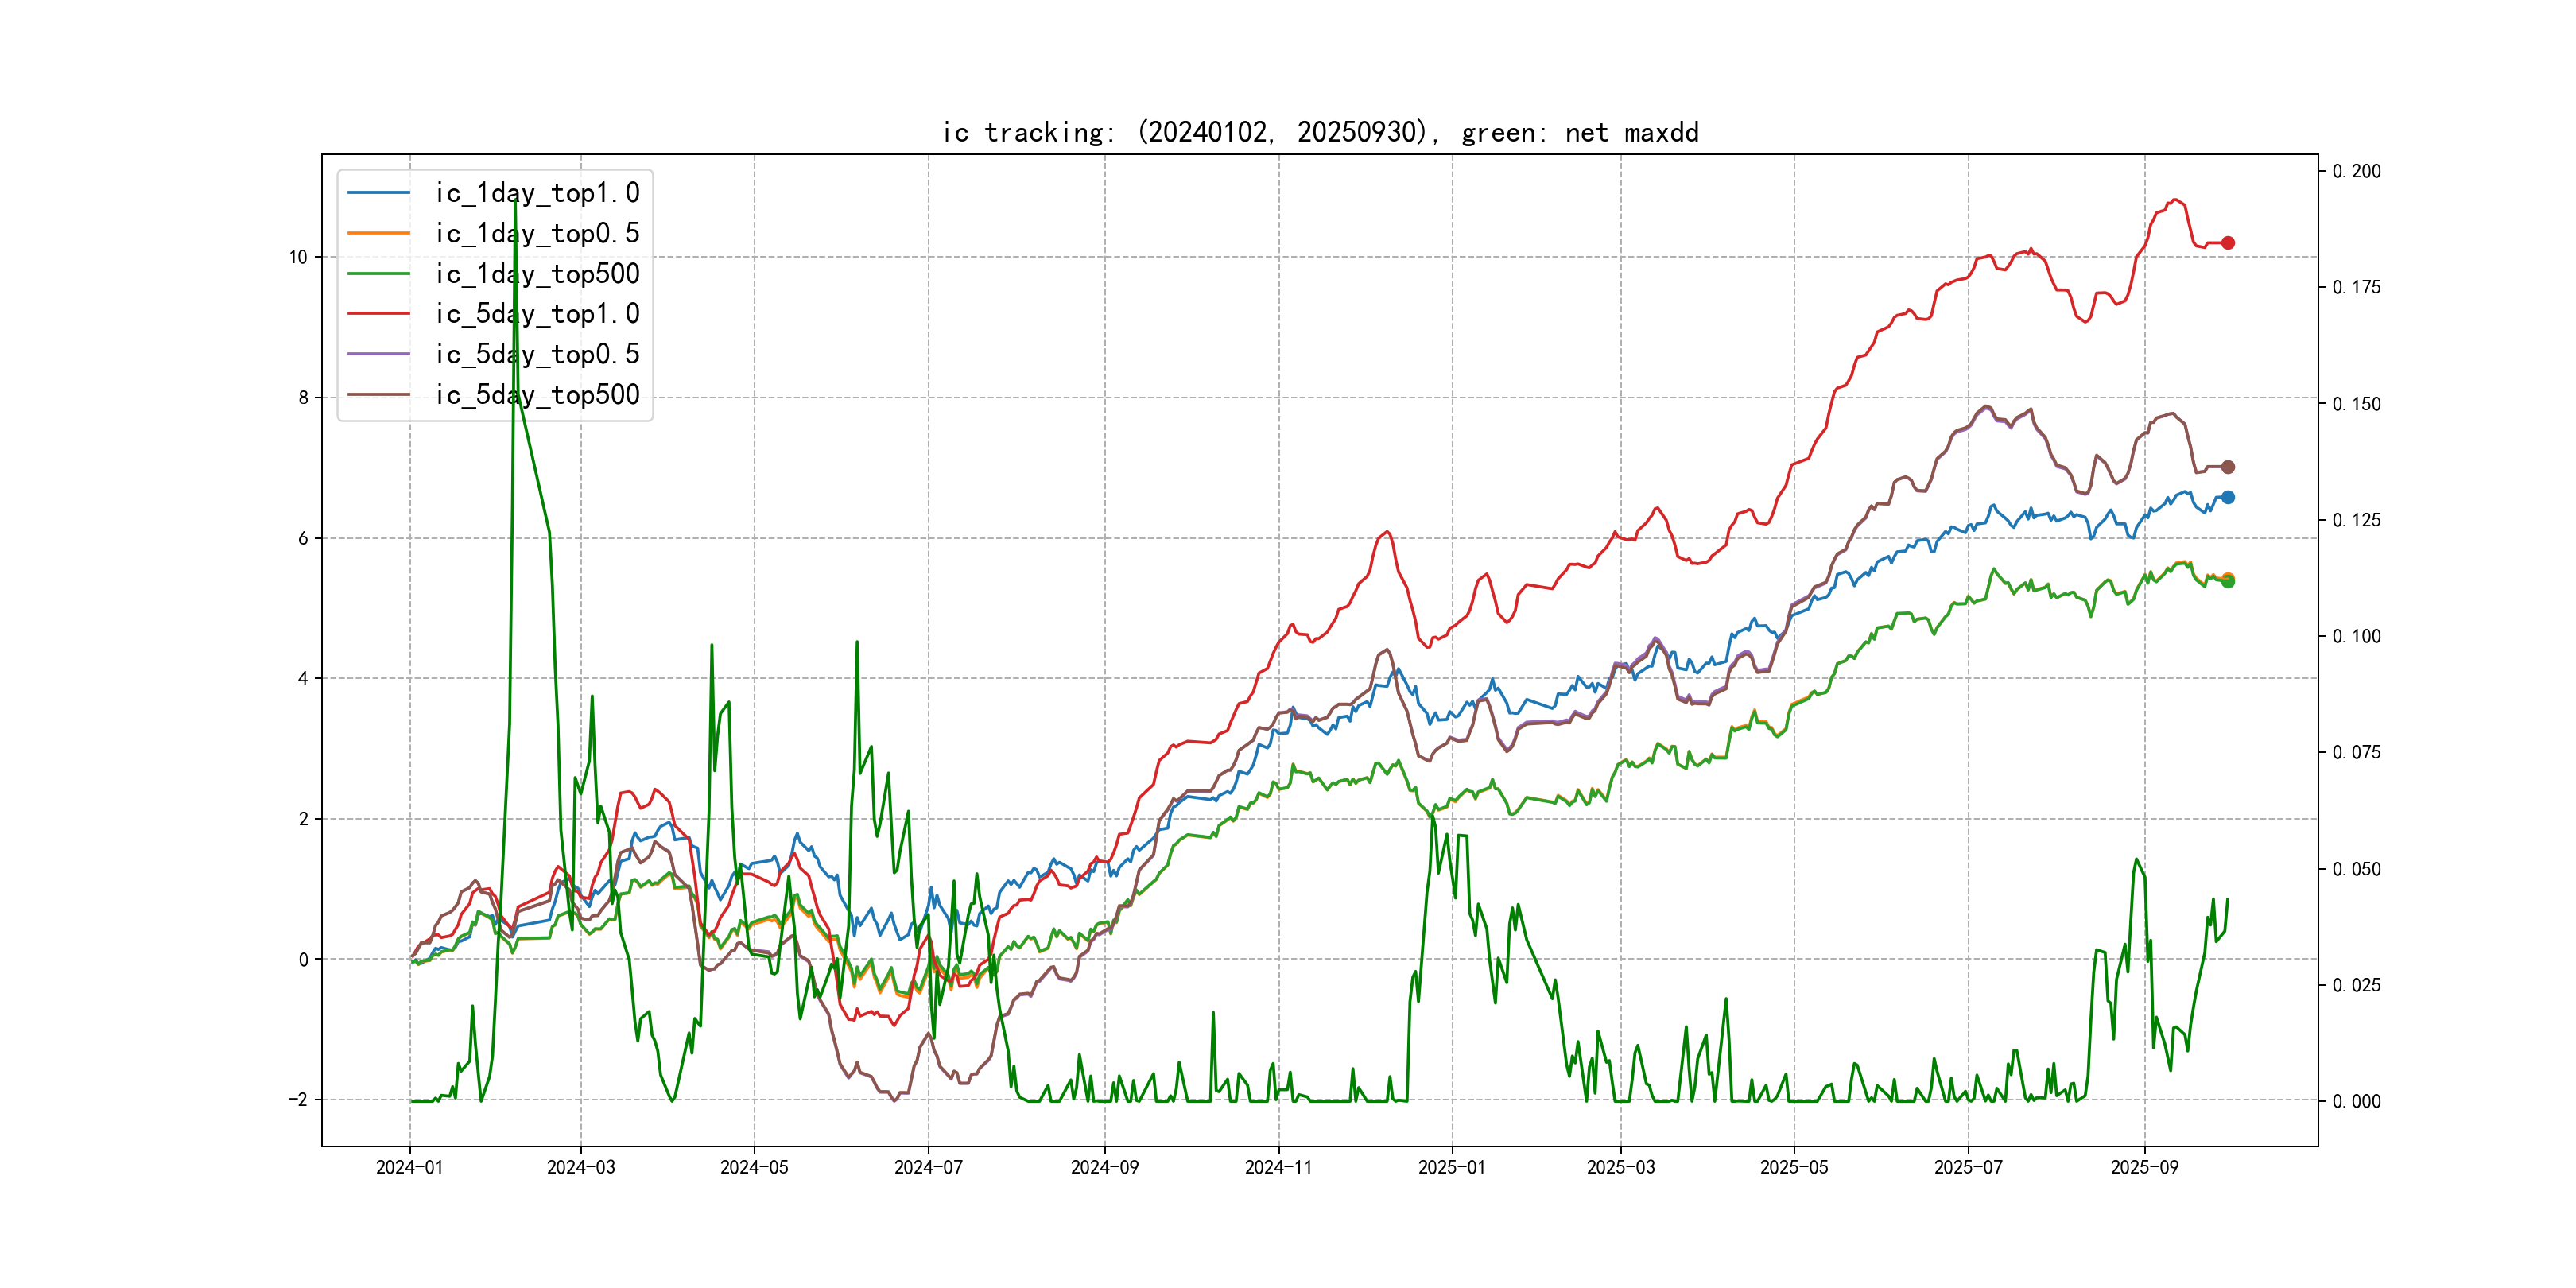Click the 2024-11 x-axis tick label
This screenshot has width=2576, height=1288.
click(1278, 1167)
